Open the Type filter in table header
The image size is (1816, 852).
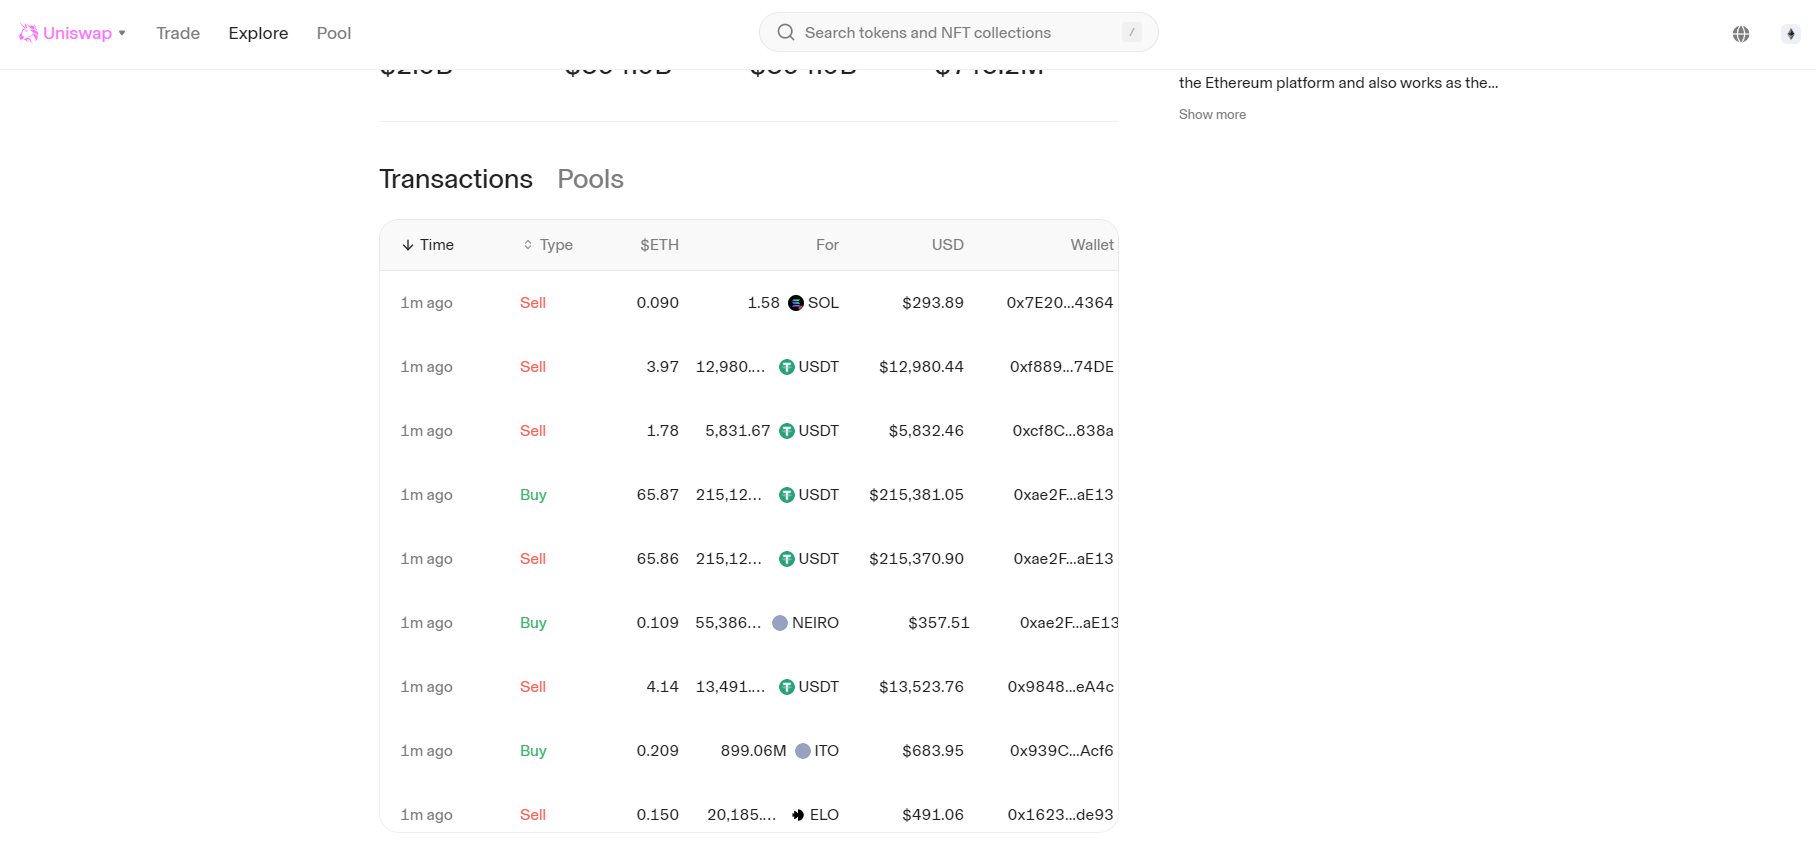pyautogui.click(x=548, y=245)
